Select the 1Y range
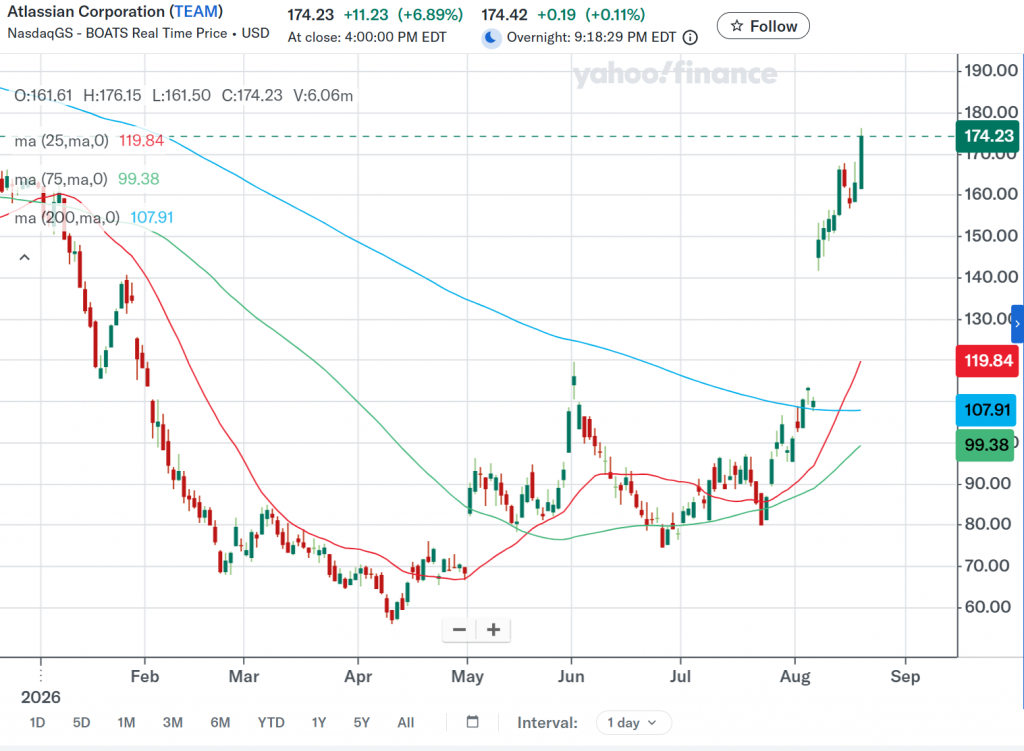The image size is (1024, 751). [319, 723]
